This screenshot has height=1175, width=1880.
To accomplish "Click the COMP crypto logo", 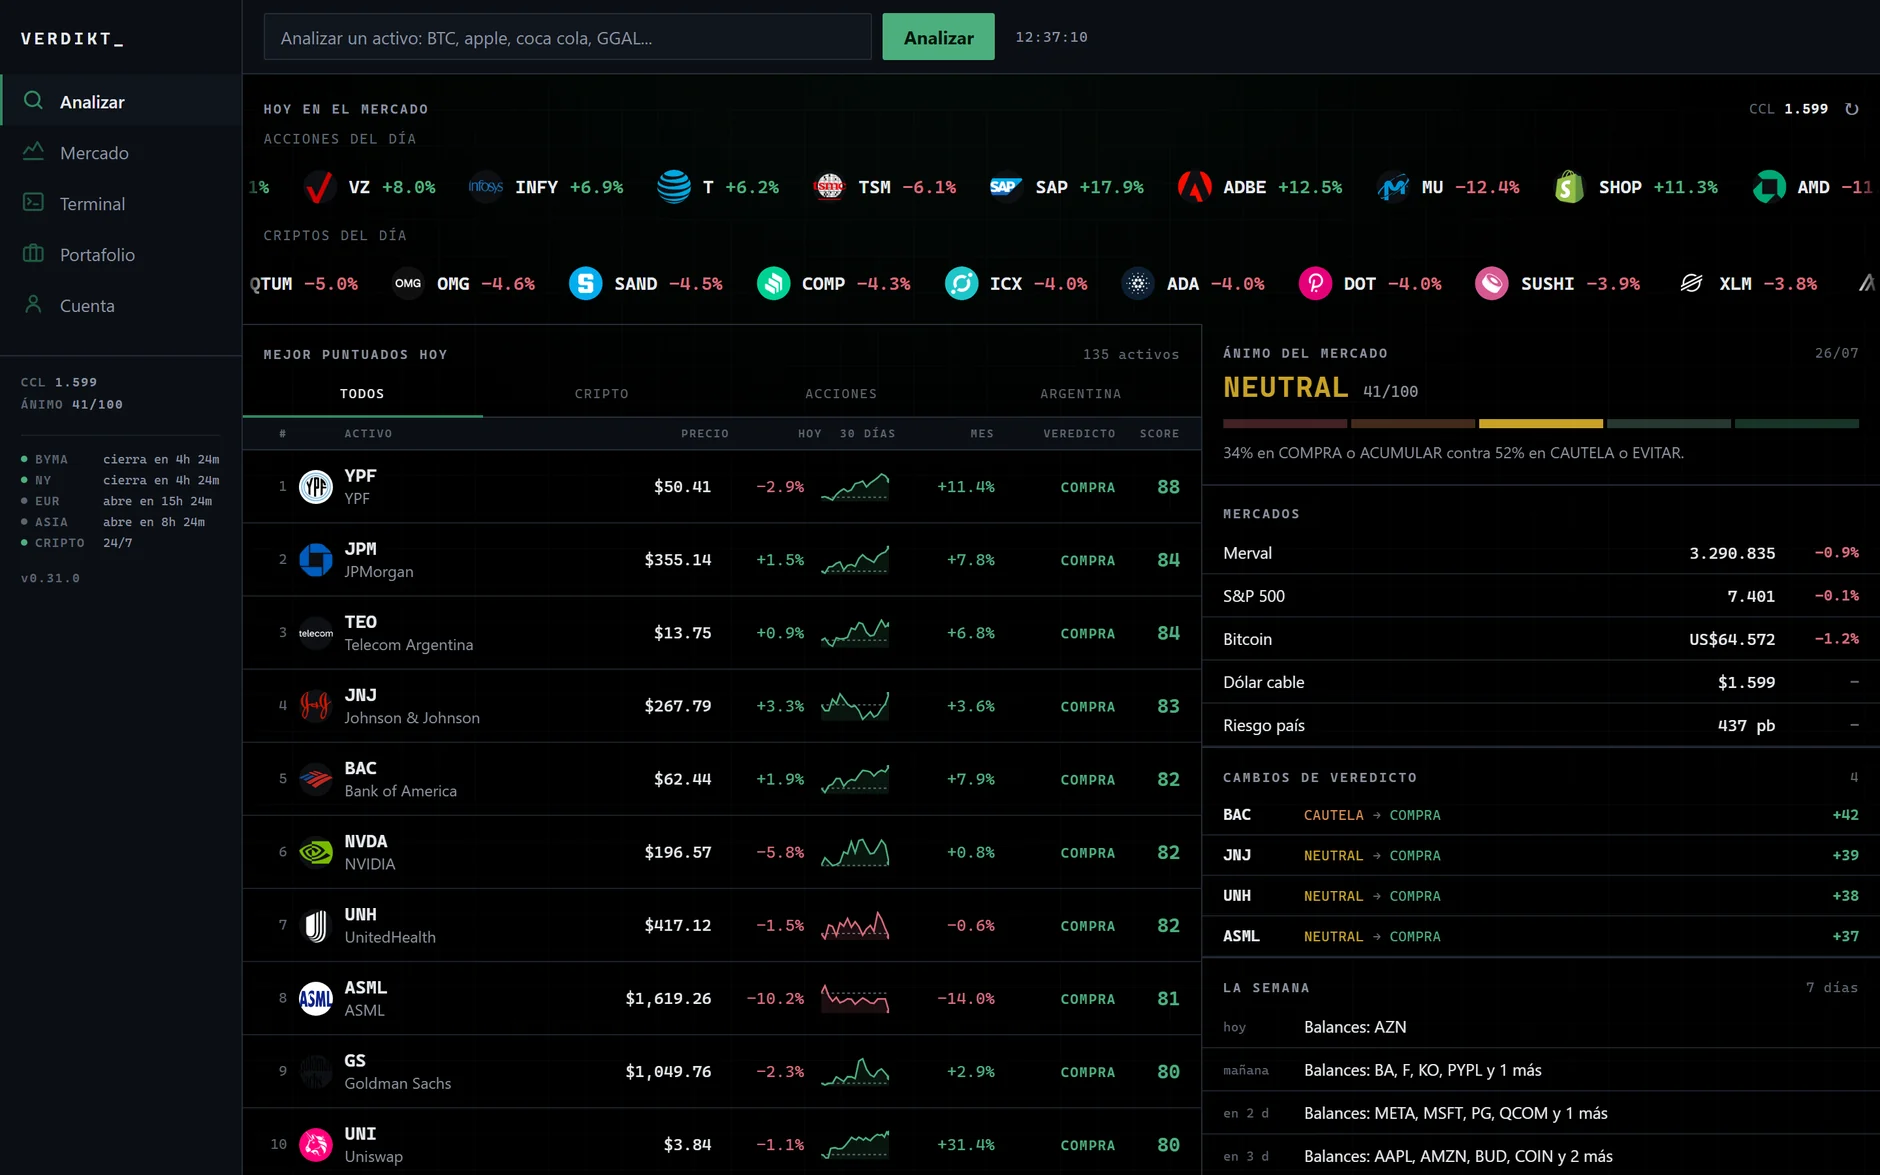I will click(774, 284).
